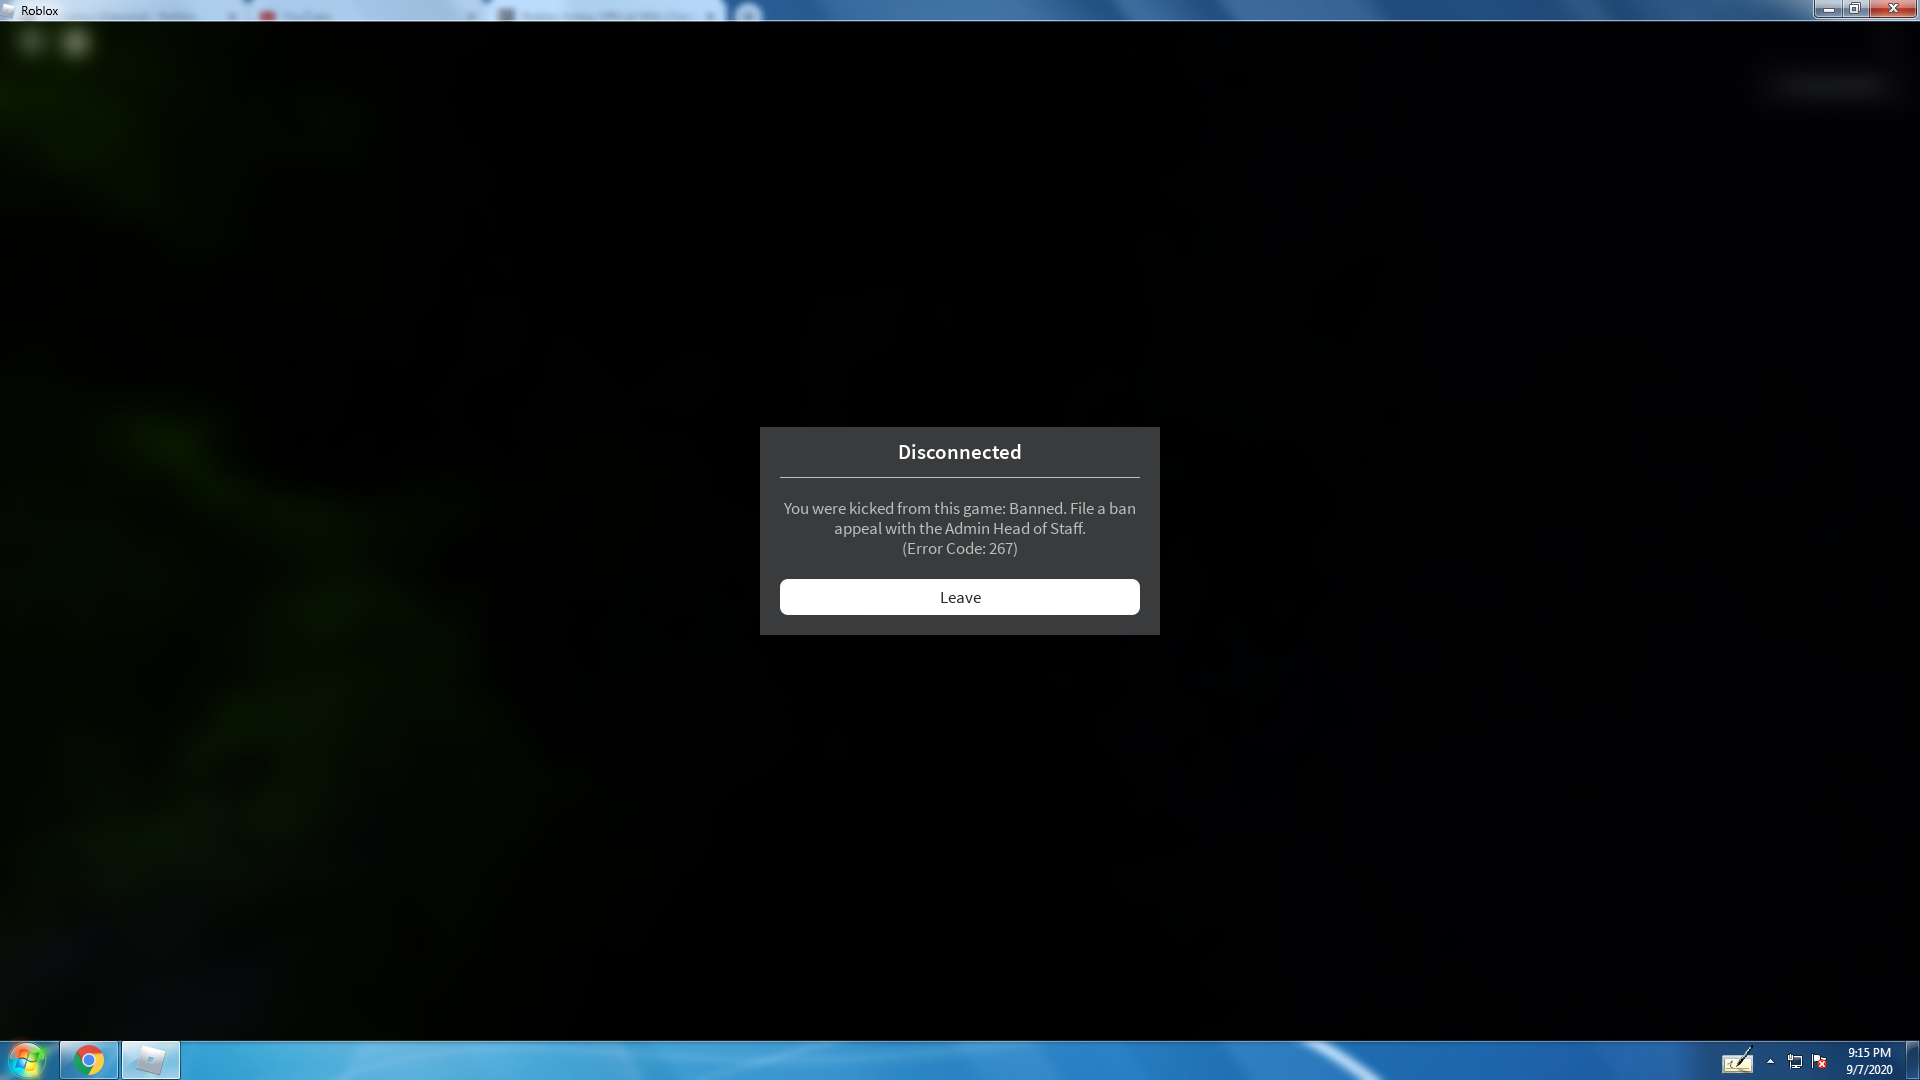The image size is (1920, 1080).
Task: Toggle the taskbar show desktop button
Action: (1913, 1059)
